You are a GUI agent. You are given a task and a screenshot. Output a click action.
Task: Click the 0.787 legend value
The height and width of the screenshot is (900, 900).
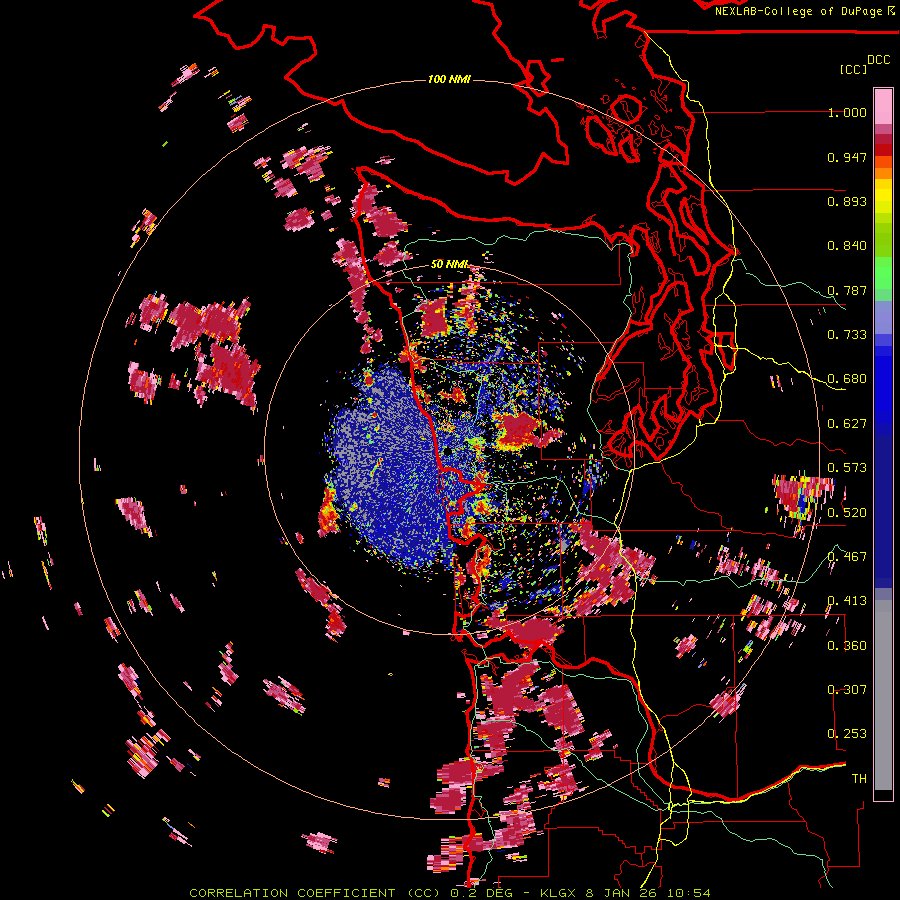(847, 290)
